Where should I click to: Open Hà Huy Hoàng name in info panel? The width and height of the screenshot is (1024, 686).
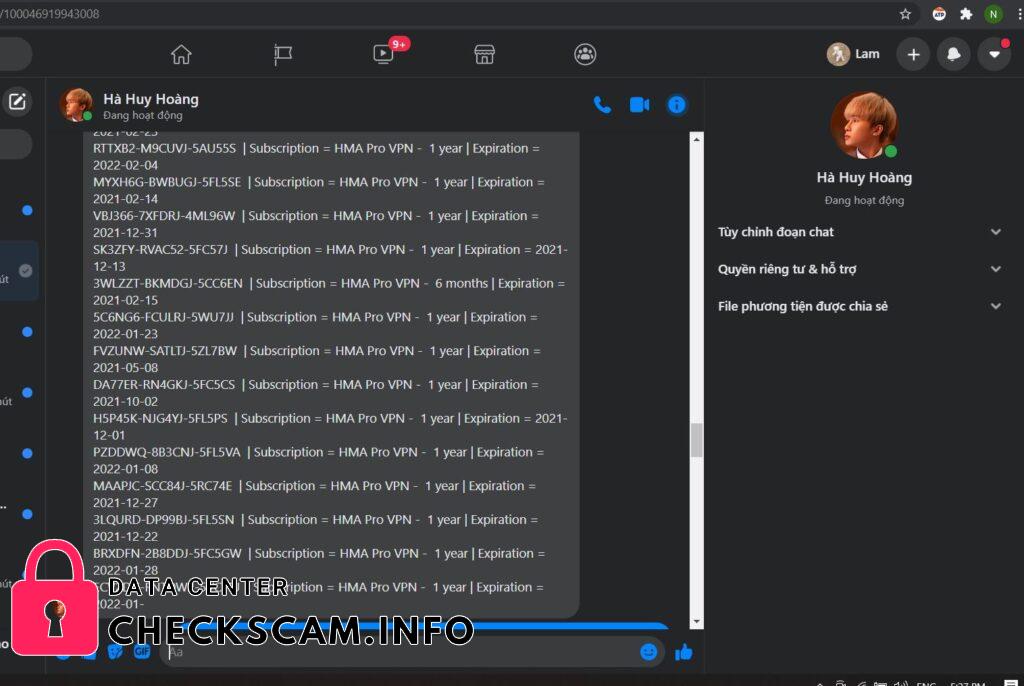[864, 178]
